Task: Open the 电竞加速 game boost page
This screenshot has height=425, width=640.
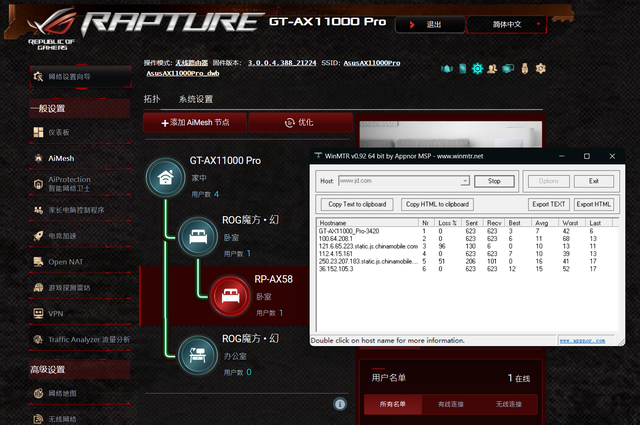Action: point(80,236)
